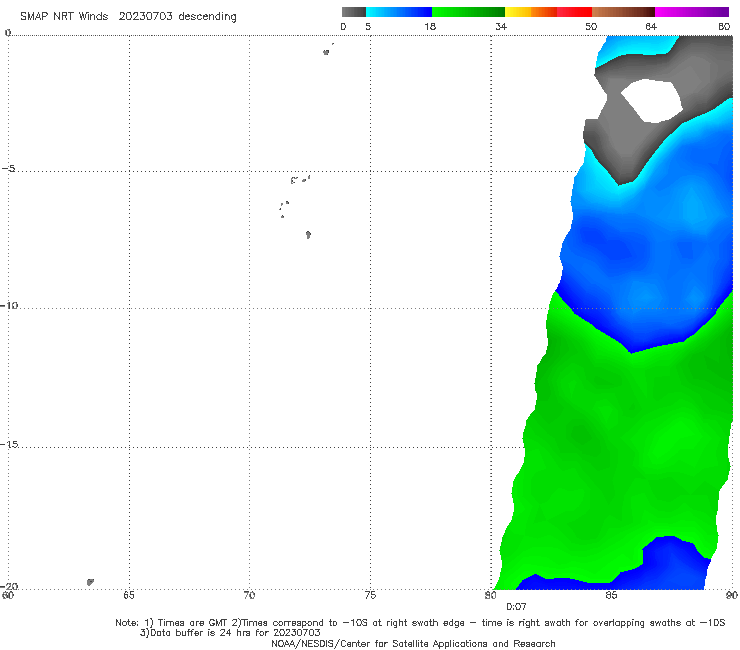Click the island marker near 72E 7S
Screen dimensions: 740x650
(x=308, y=235)
